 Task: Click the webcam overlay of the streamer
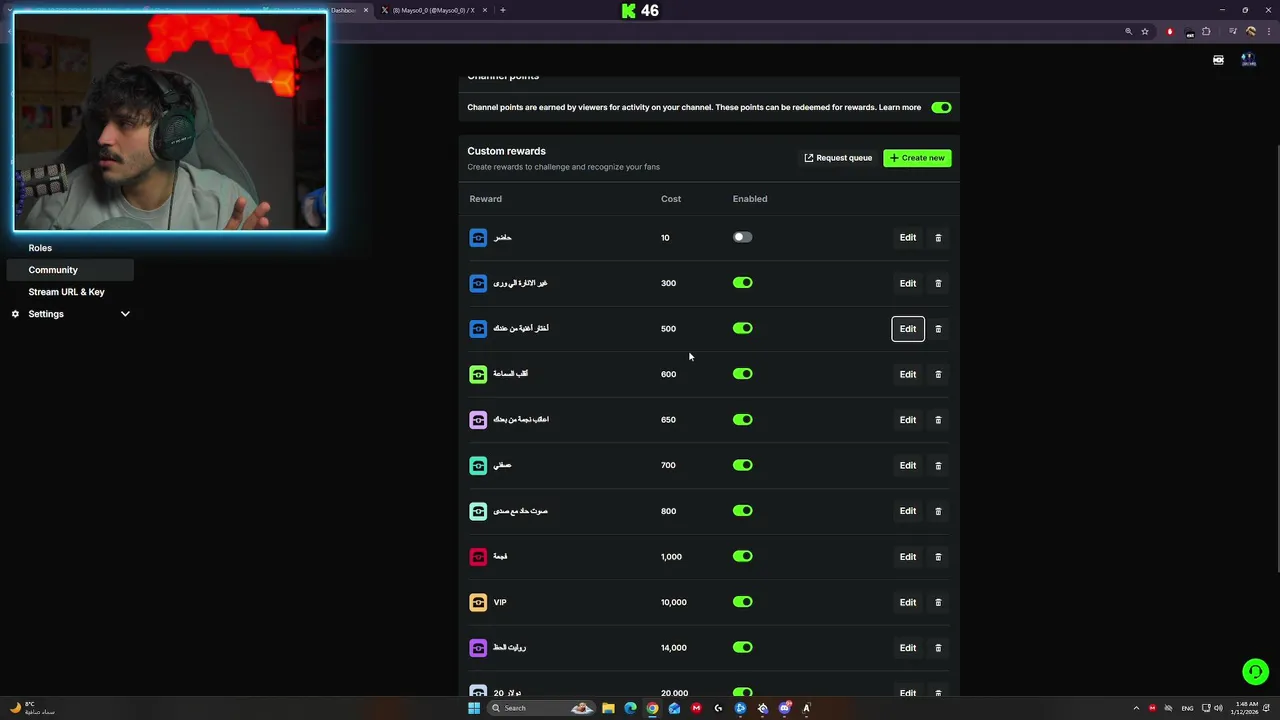click(170, 122)
